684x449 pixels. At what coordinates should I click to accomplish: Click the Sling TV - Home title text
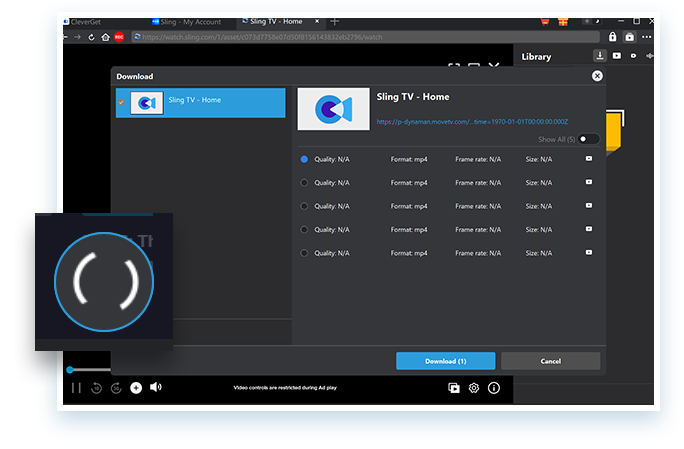click(x=413, y=97)
